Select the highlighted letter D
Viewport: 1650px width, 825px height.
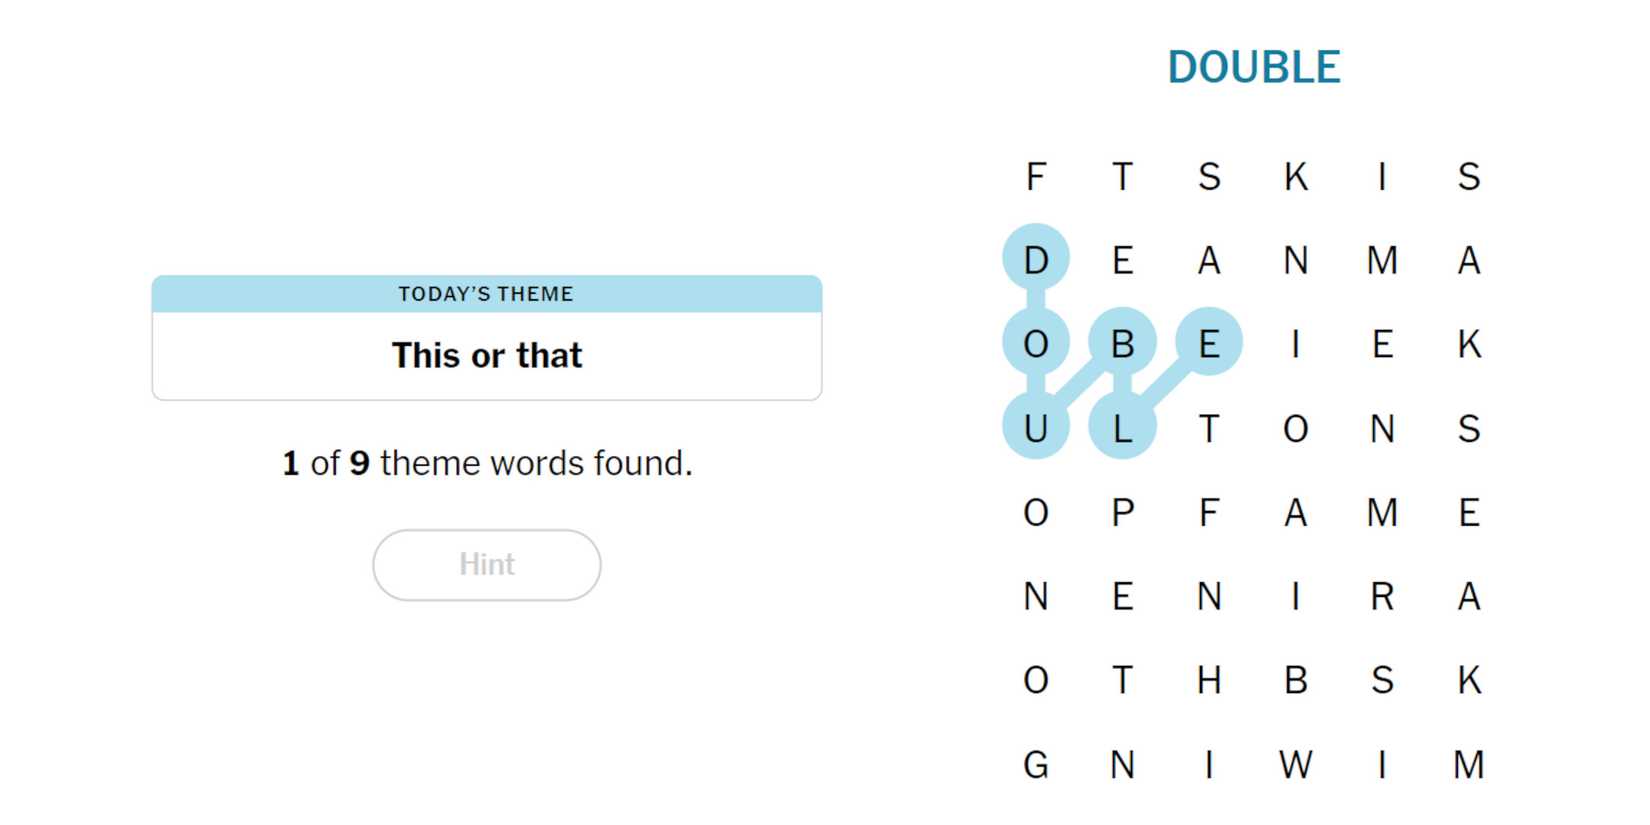[1036, 260]
